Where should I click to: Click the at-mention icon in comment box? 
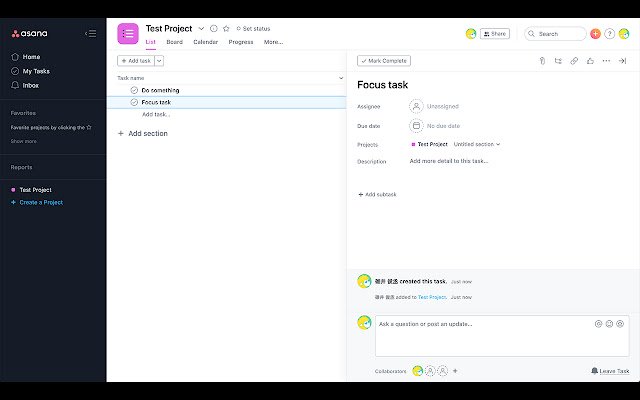click(x=598, y=324)
